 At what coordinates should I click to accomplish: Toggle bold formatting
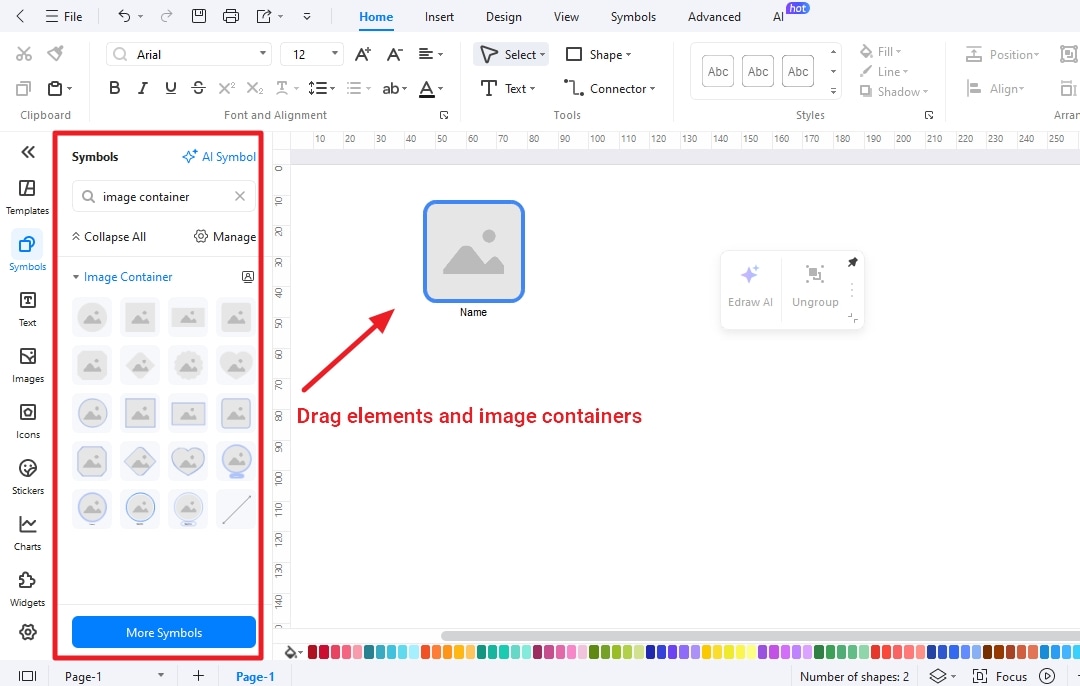click(114, 88)
